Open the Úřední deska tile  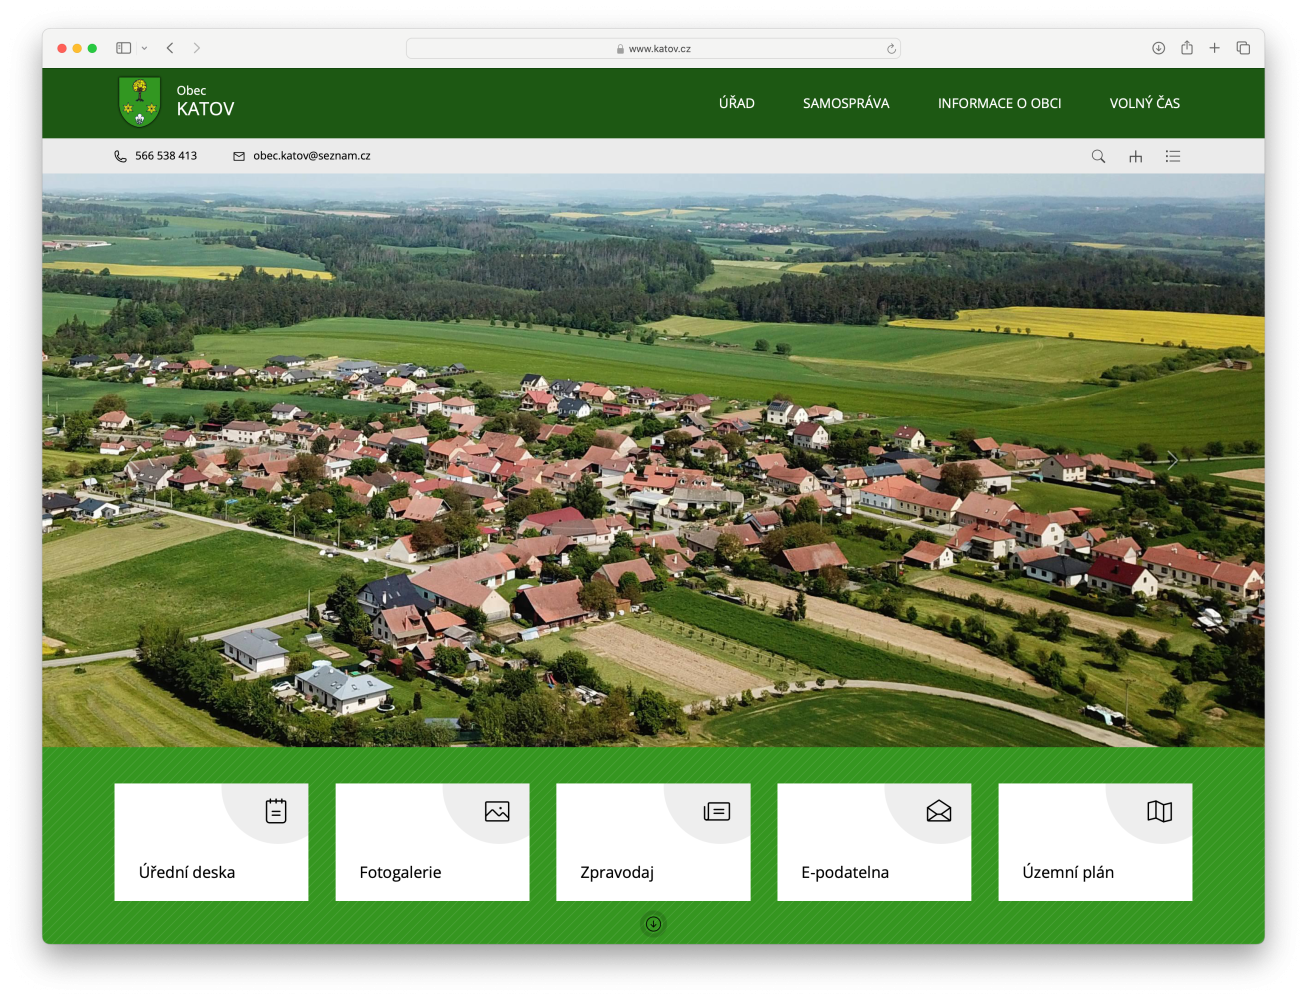click(x=211, y=842)
